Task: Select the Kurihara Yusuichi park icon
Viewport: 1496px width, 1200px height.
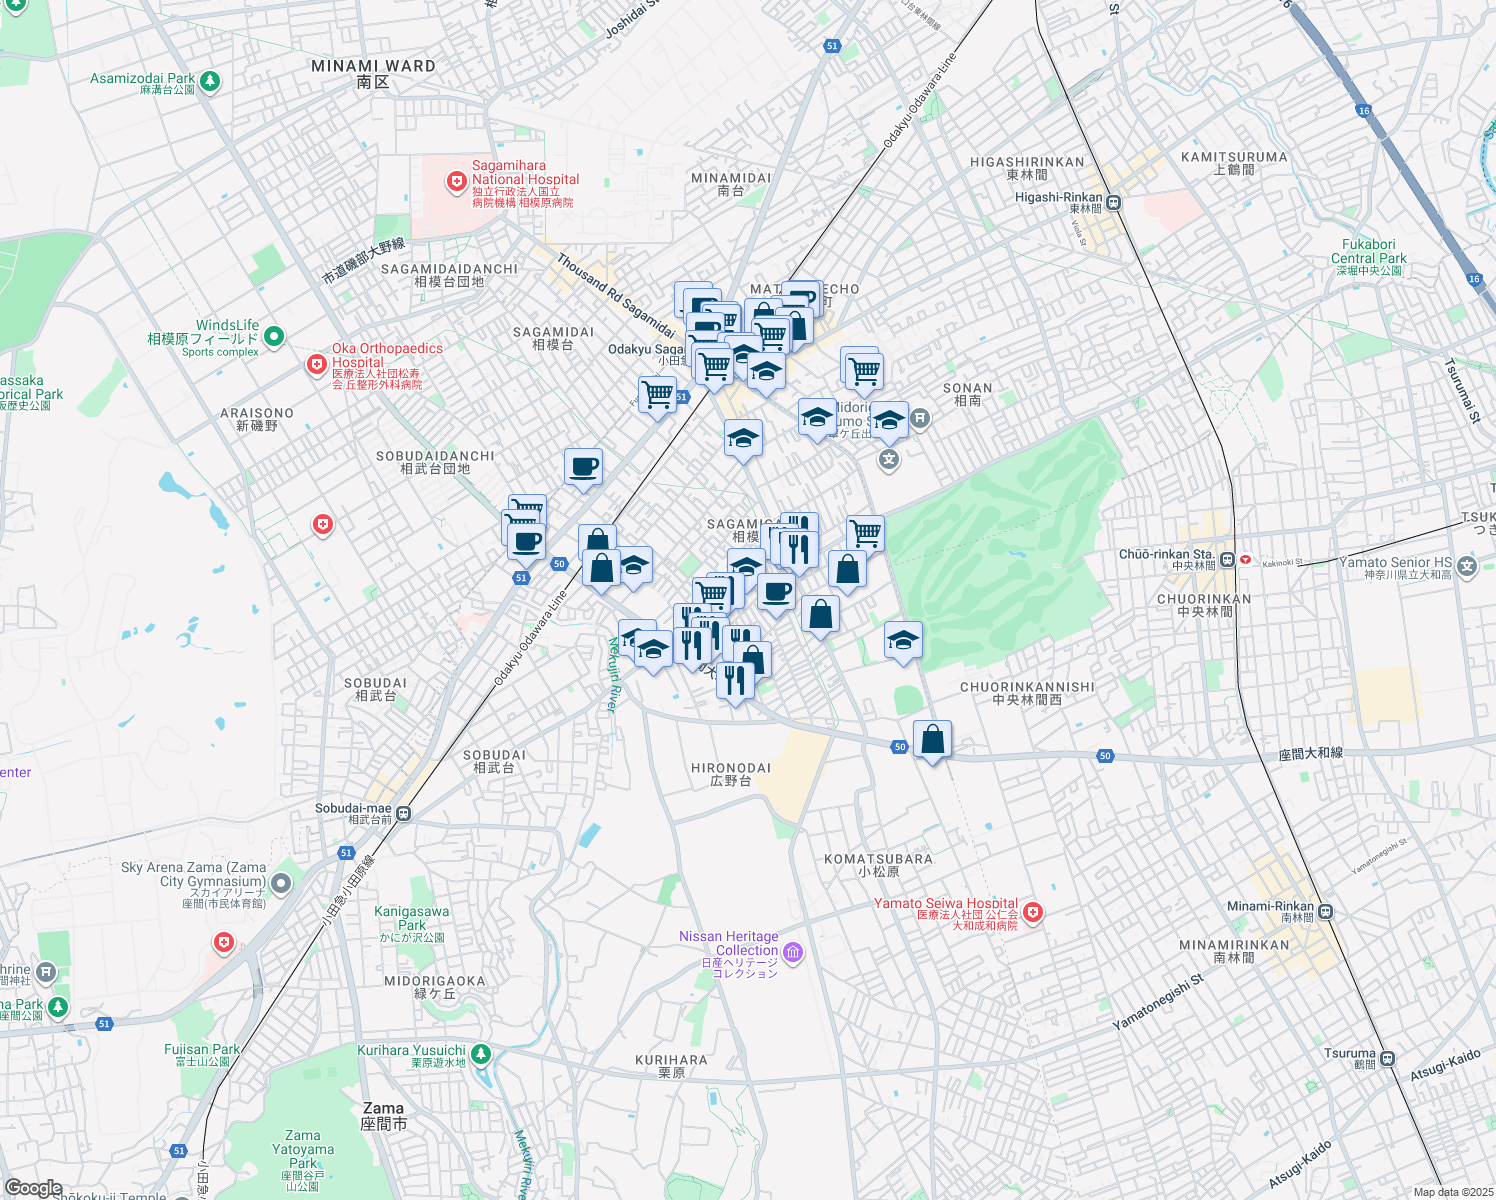Action: (481, 1054)
